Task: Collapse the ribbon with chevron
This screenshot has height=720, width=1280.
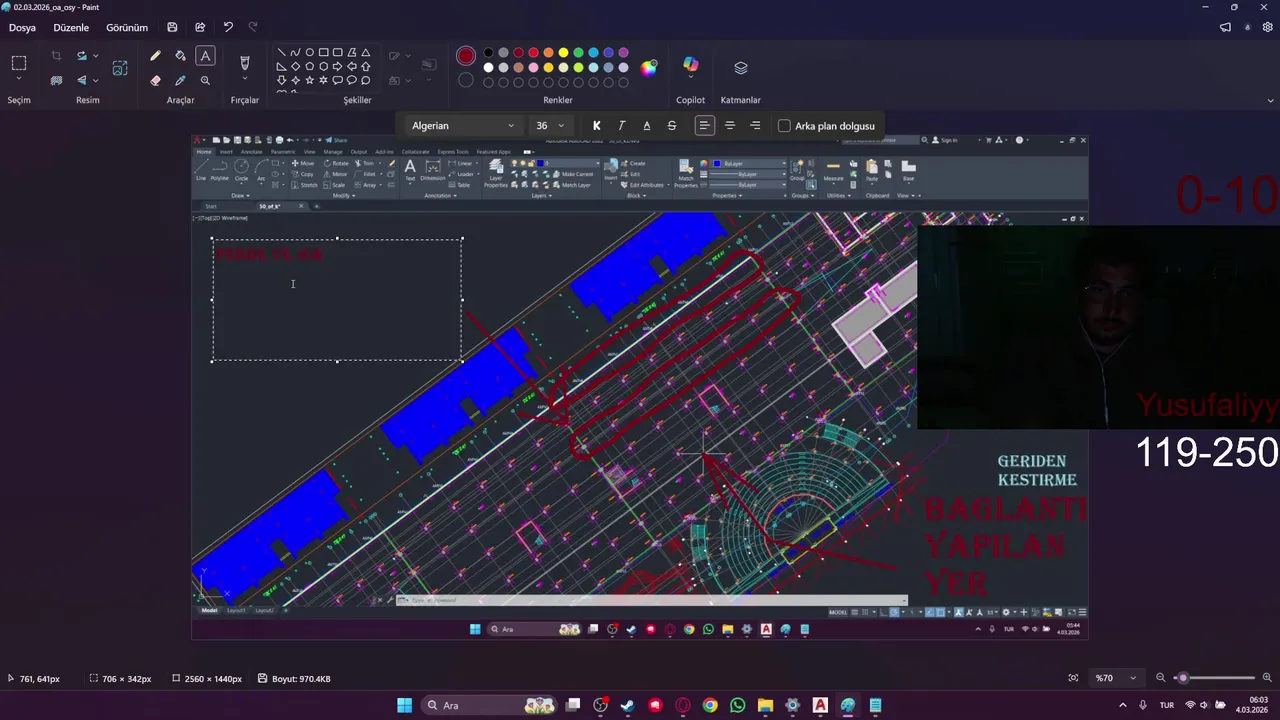Action: [x=1271, y=100]
